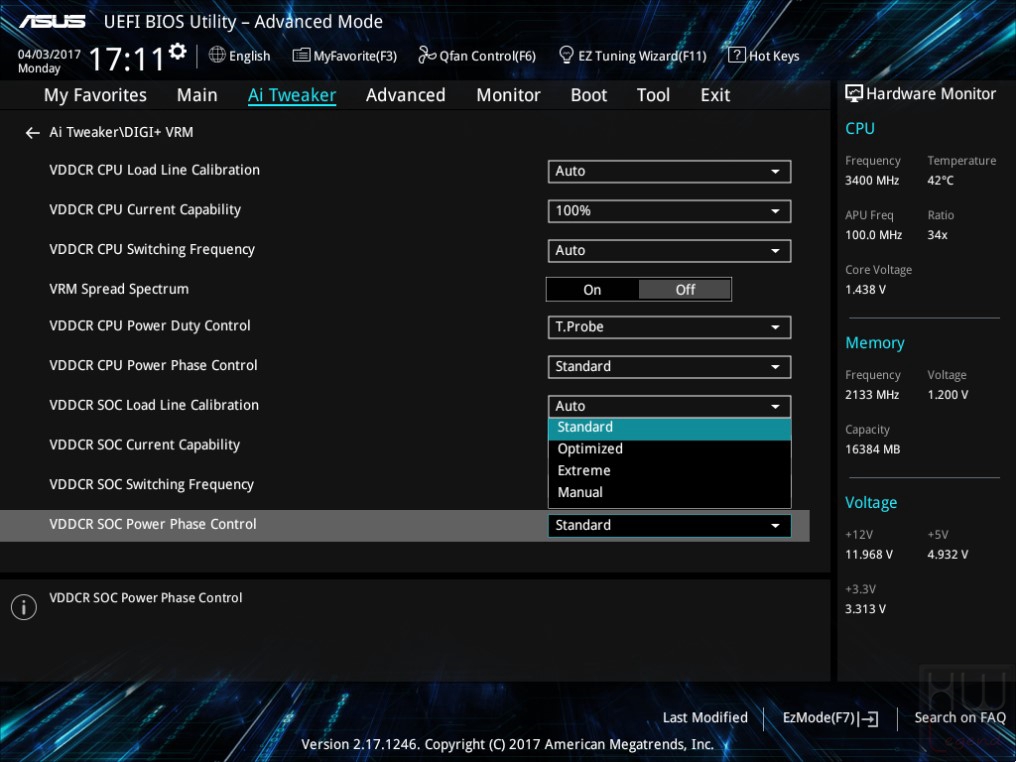Choose Manual in the open dropdown list

coord(669,492)
